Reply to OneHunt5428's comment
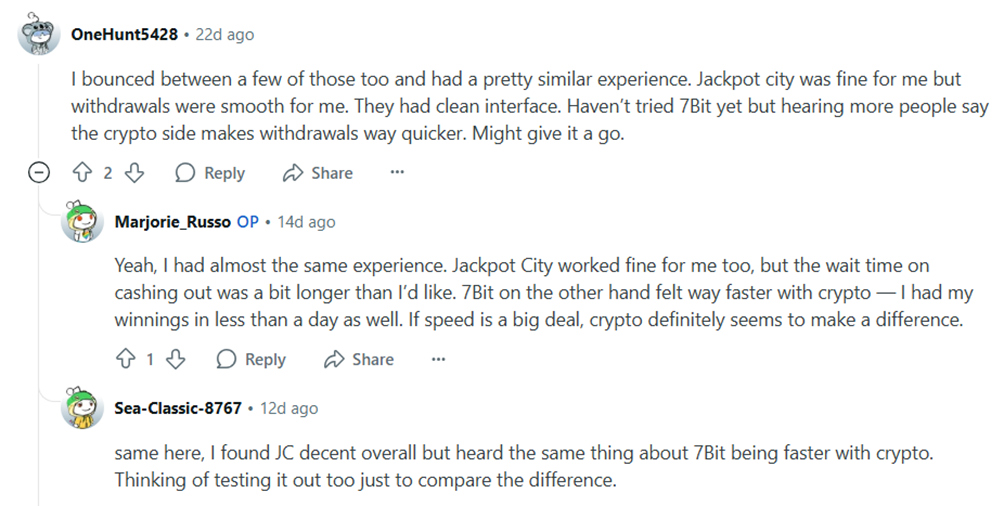Viewport: 1004px width, 506px height. (x=210, y=173)
